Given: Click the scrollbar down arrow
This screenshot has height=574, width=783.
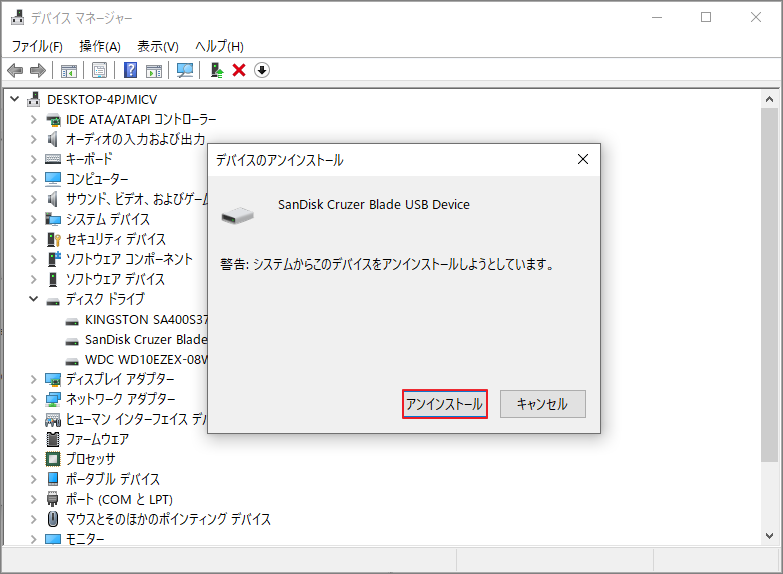Looking at the screenshot, I should point(769,536).
